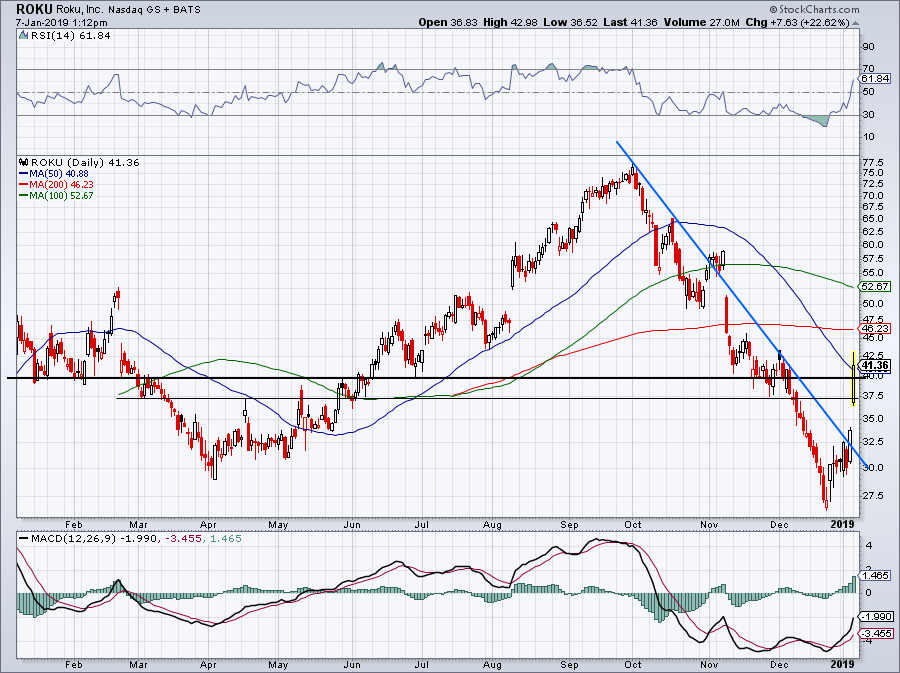
Task: Click the green MA(100) legend color line
Action: (24, 195)
